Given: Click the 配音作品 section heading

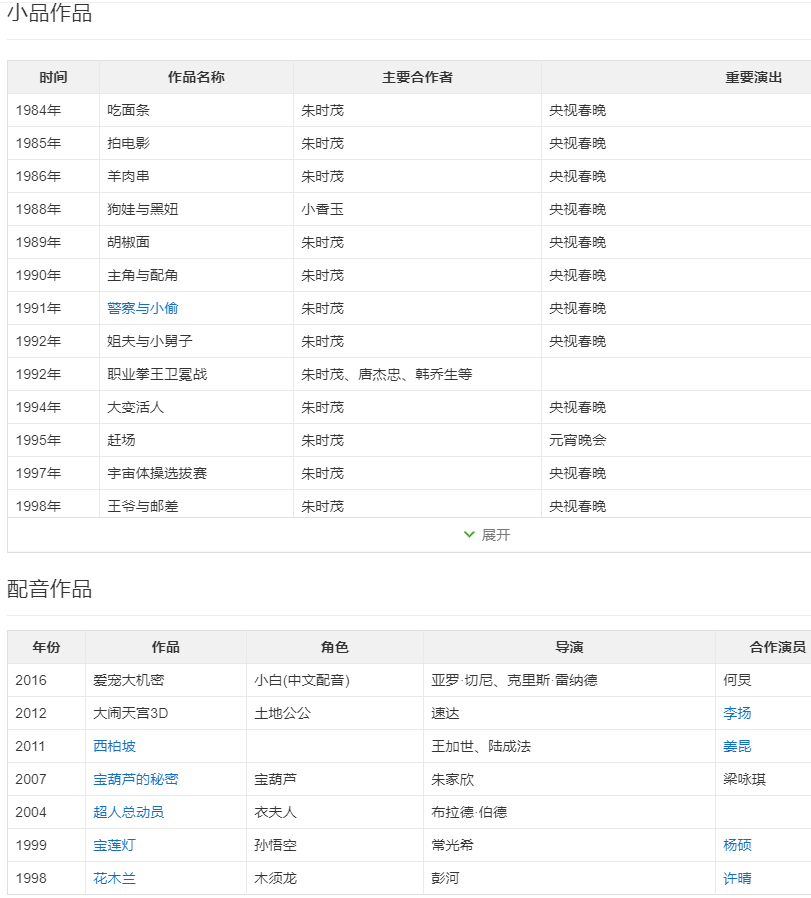Looking at the screenshot, I should 50,589.
